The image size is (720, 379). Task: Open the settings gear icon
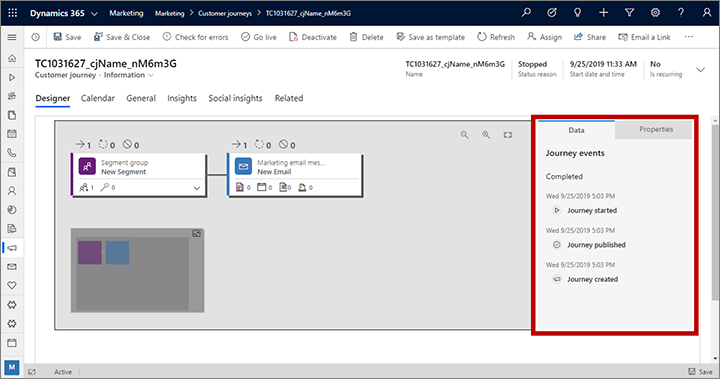[x=655, y=13]
